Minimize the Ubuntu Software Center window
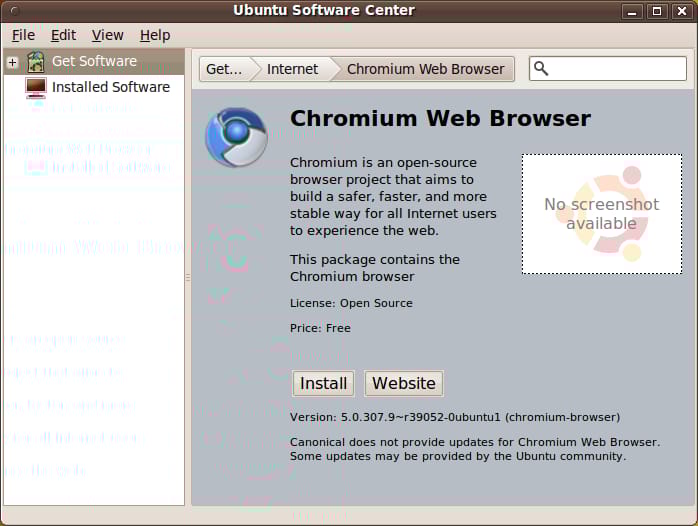 (633, 11)
